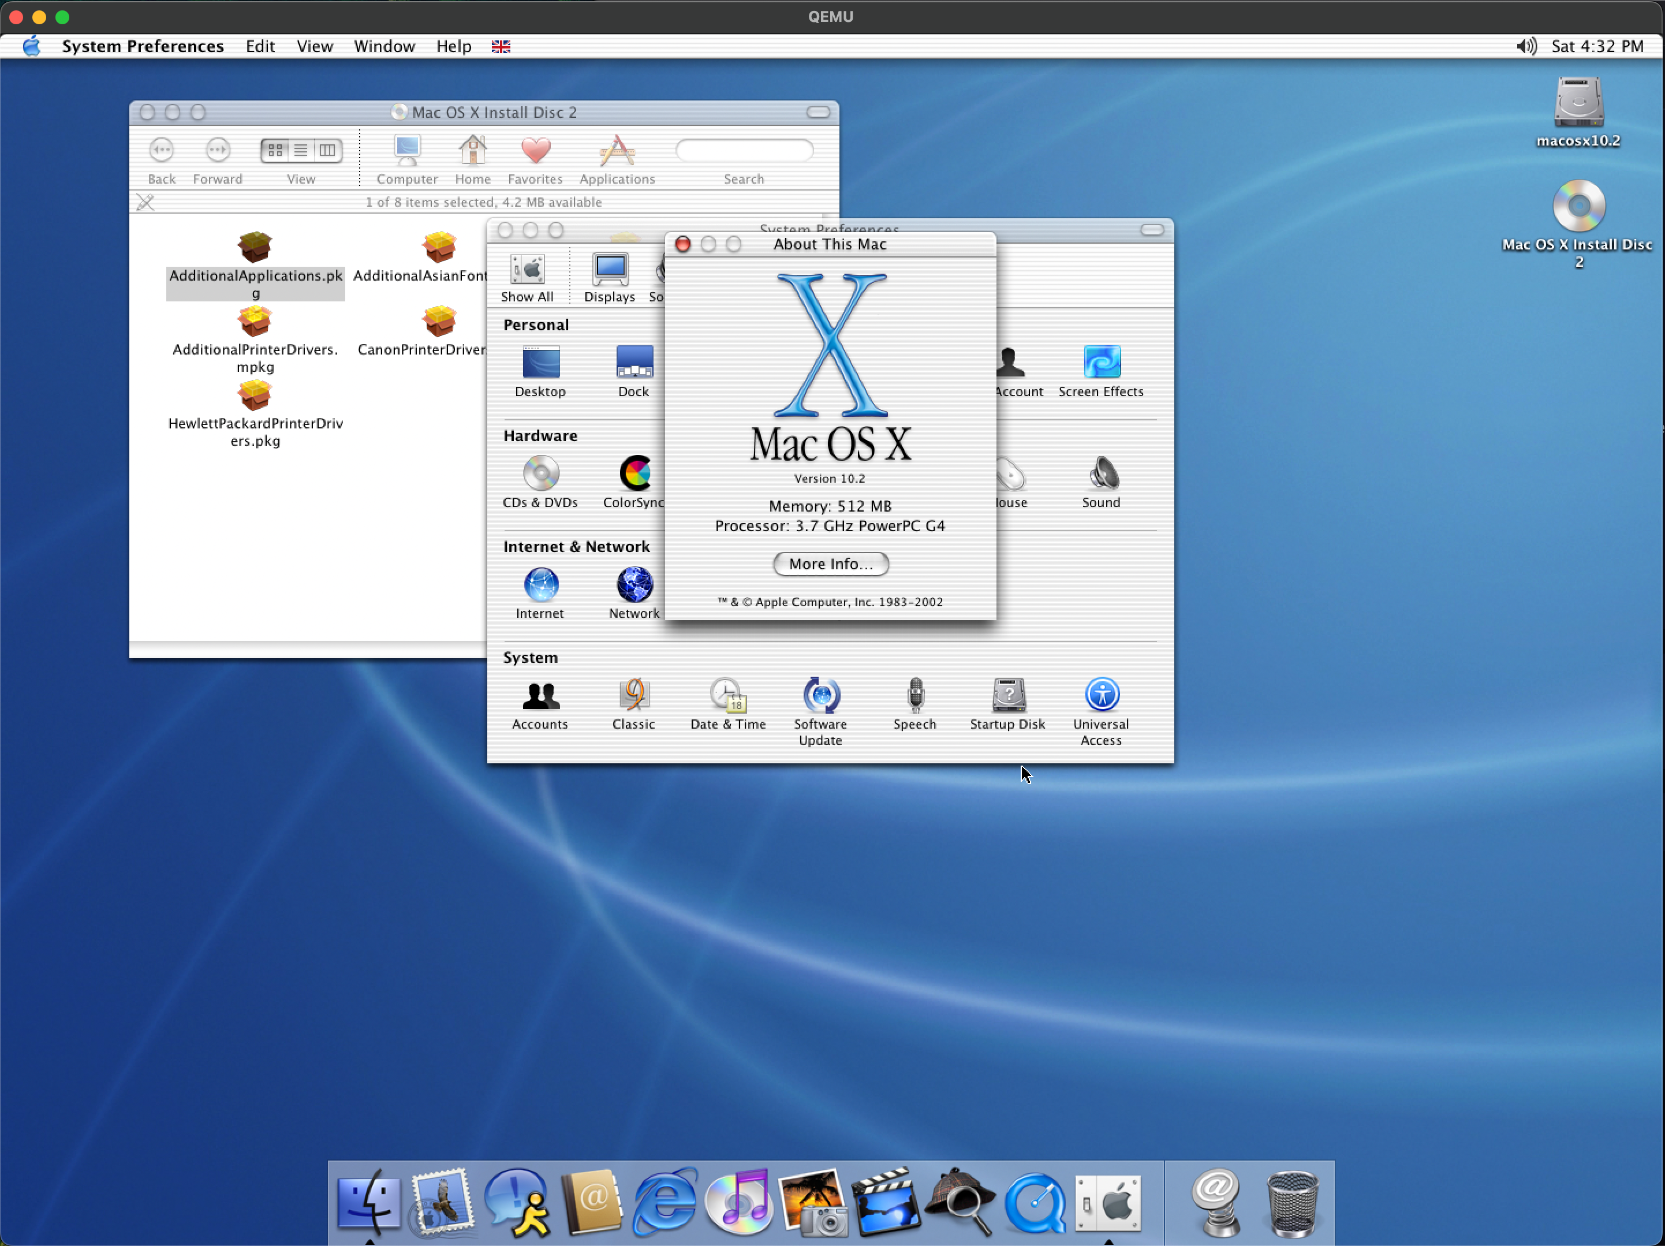This screenshot has width=1665, height=1246.
Task: Switch Finder to list view
Action: tap(301, 150)
